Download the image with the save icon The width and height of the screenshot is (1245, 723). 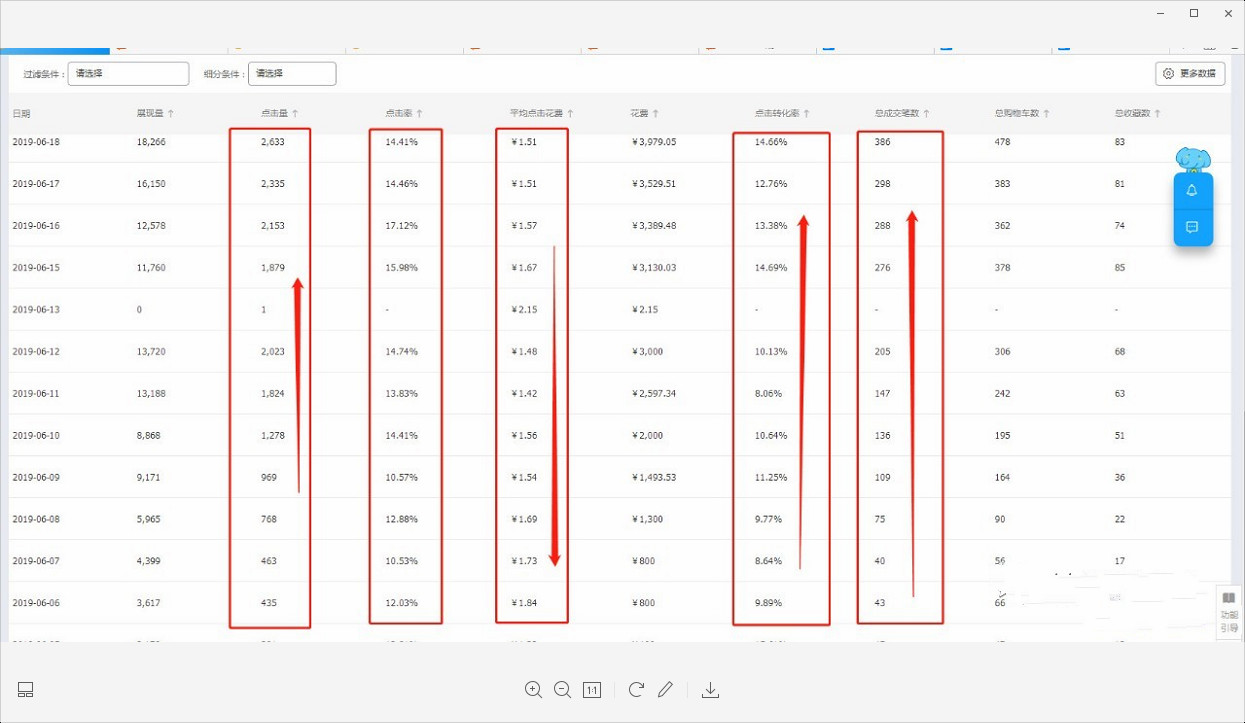tap(710, 690)
